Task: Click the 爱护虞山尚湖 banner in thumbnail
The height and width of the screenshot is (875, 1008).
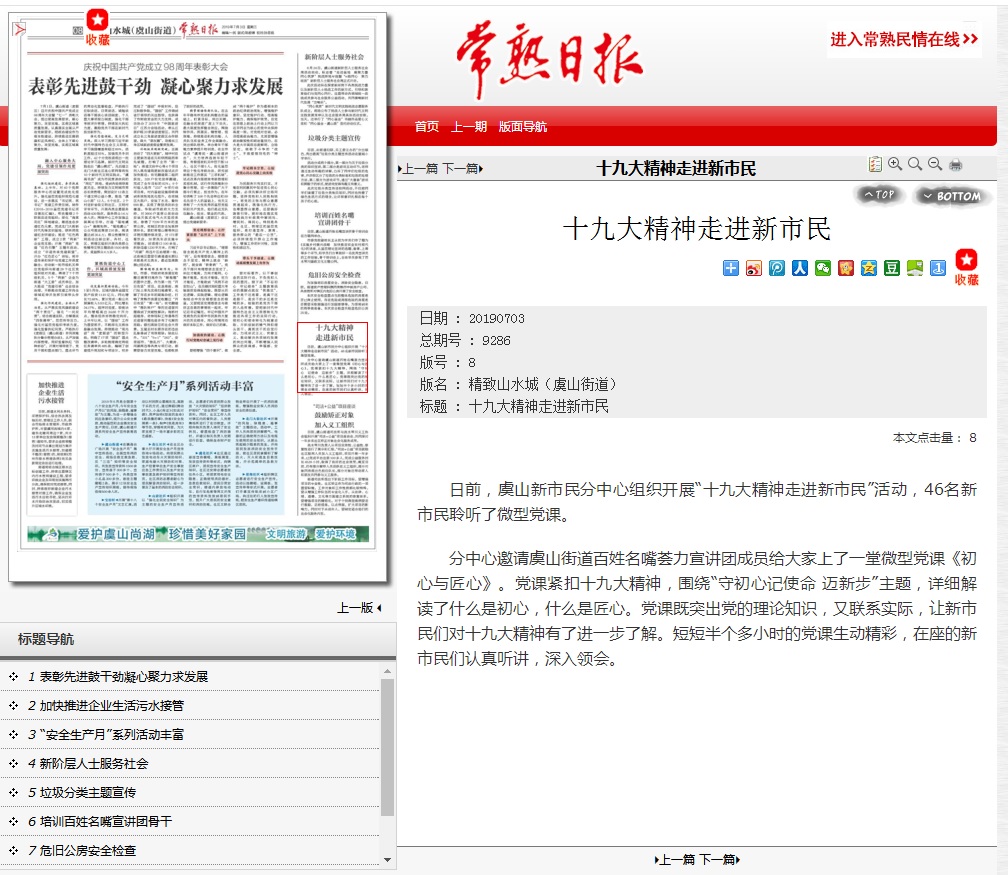Action: (x=198, y=534)
